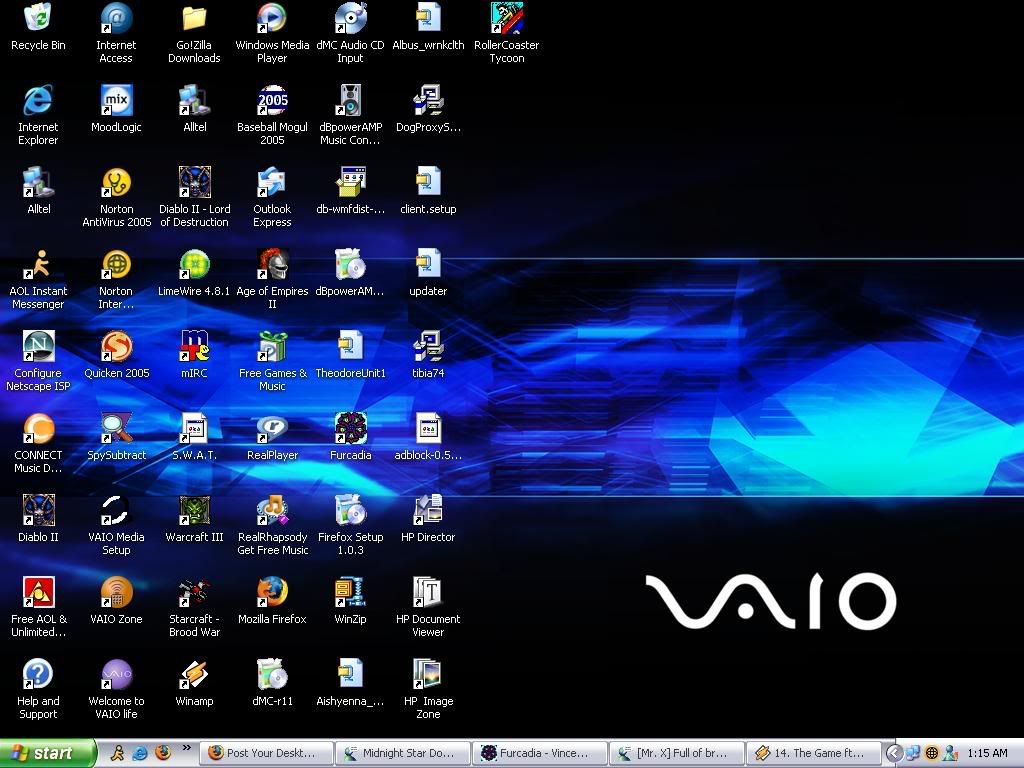The image size is (1024, 768).
Task: Select the HP Director shortcut
Action: click(428, 510)
